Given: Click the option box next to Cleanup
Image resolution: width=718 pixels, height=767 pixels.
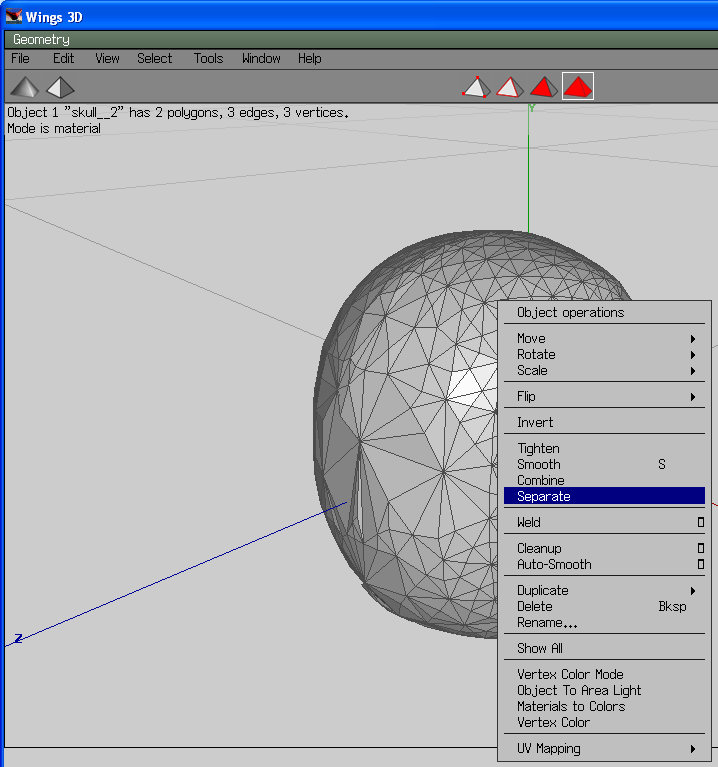Looking at the screenshot, I should click(x=700, y=548).
